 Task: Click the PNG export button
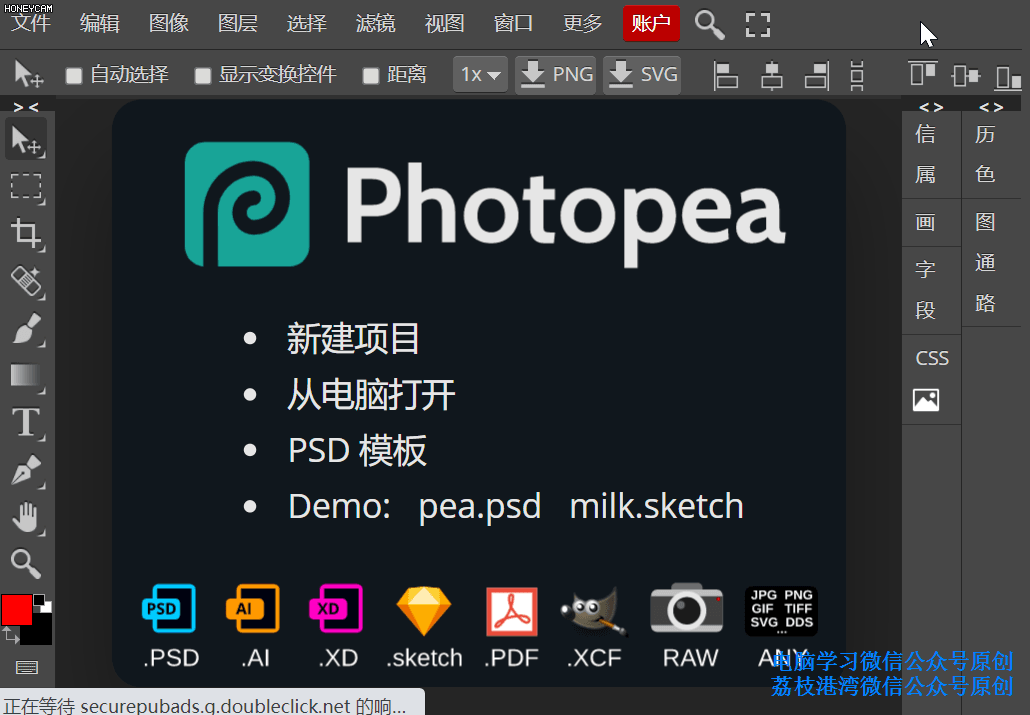555,74
